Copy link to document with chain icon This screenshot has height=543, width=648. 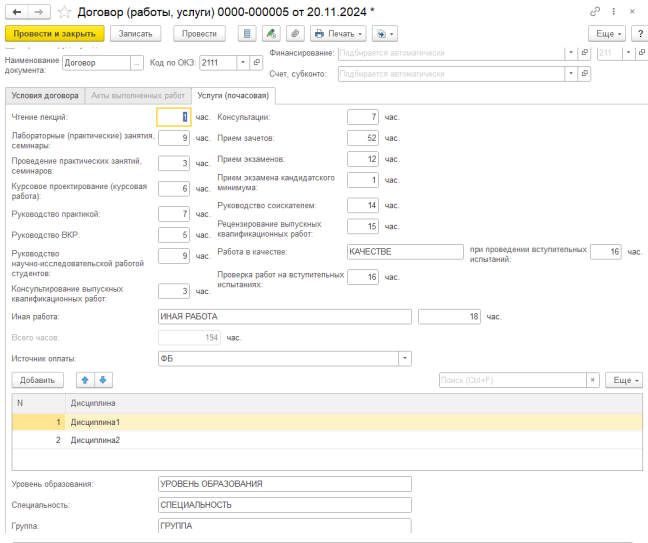coord(595,11)
